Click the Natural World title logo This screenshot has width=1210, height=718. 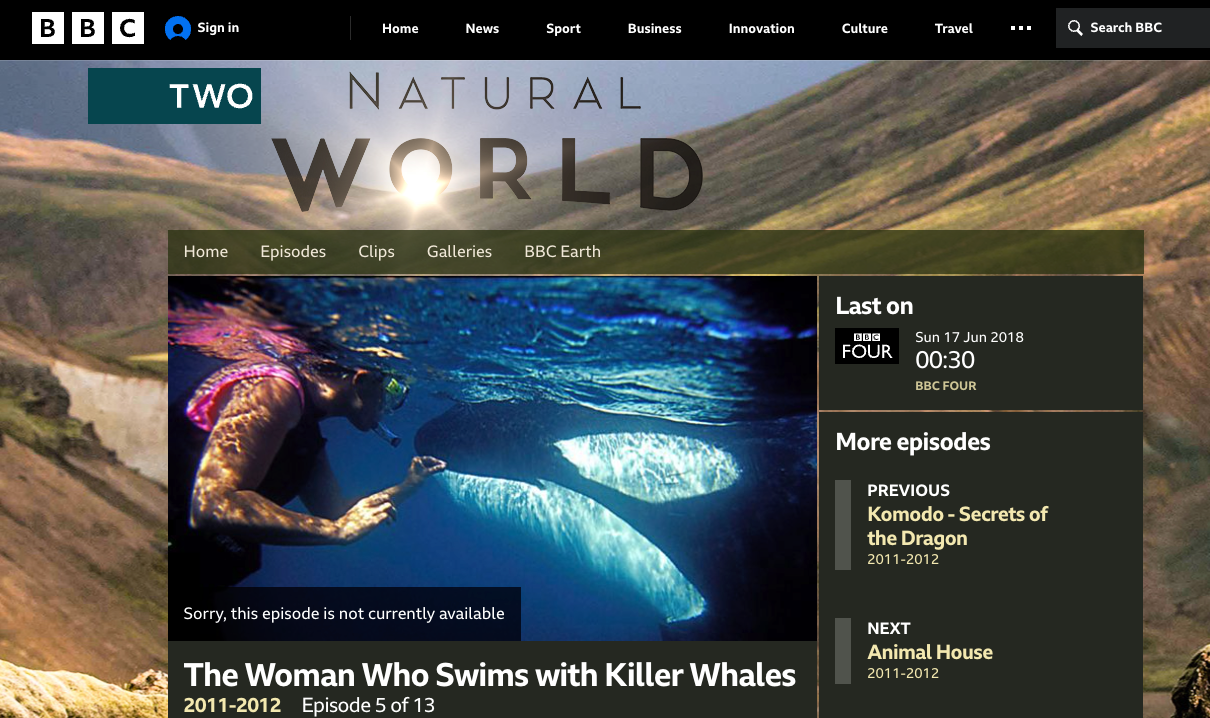point(488,143)
